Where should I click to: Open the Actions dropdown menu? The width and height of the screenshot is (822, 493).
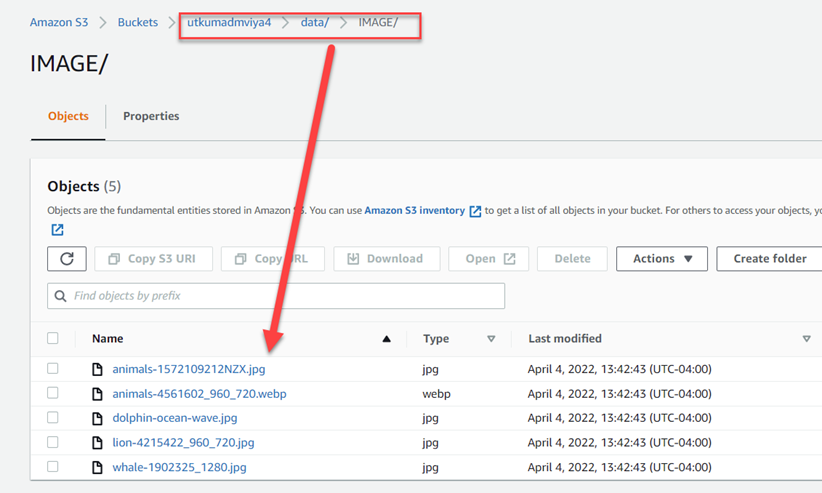click(x=662, y=259)
